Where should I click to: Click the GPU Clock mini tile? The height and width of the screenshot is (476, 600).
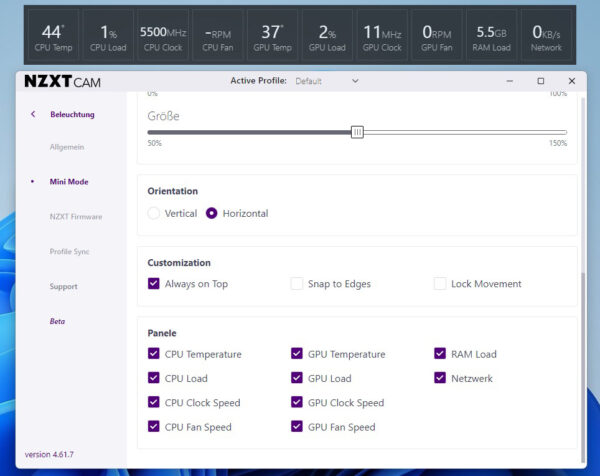pos(382,35)
